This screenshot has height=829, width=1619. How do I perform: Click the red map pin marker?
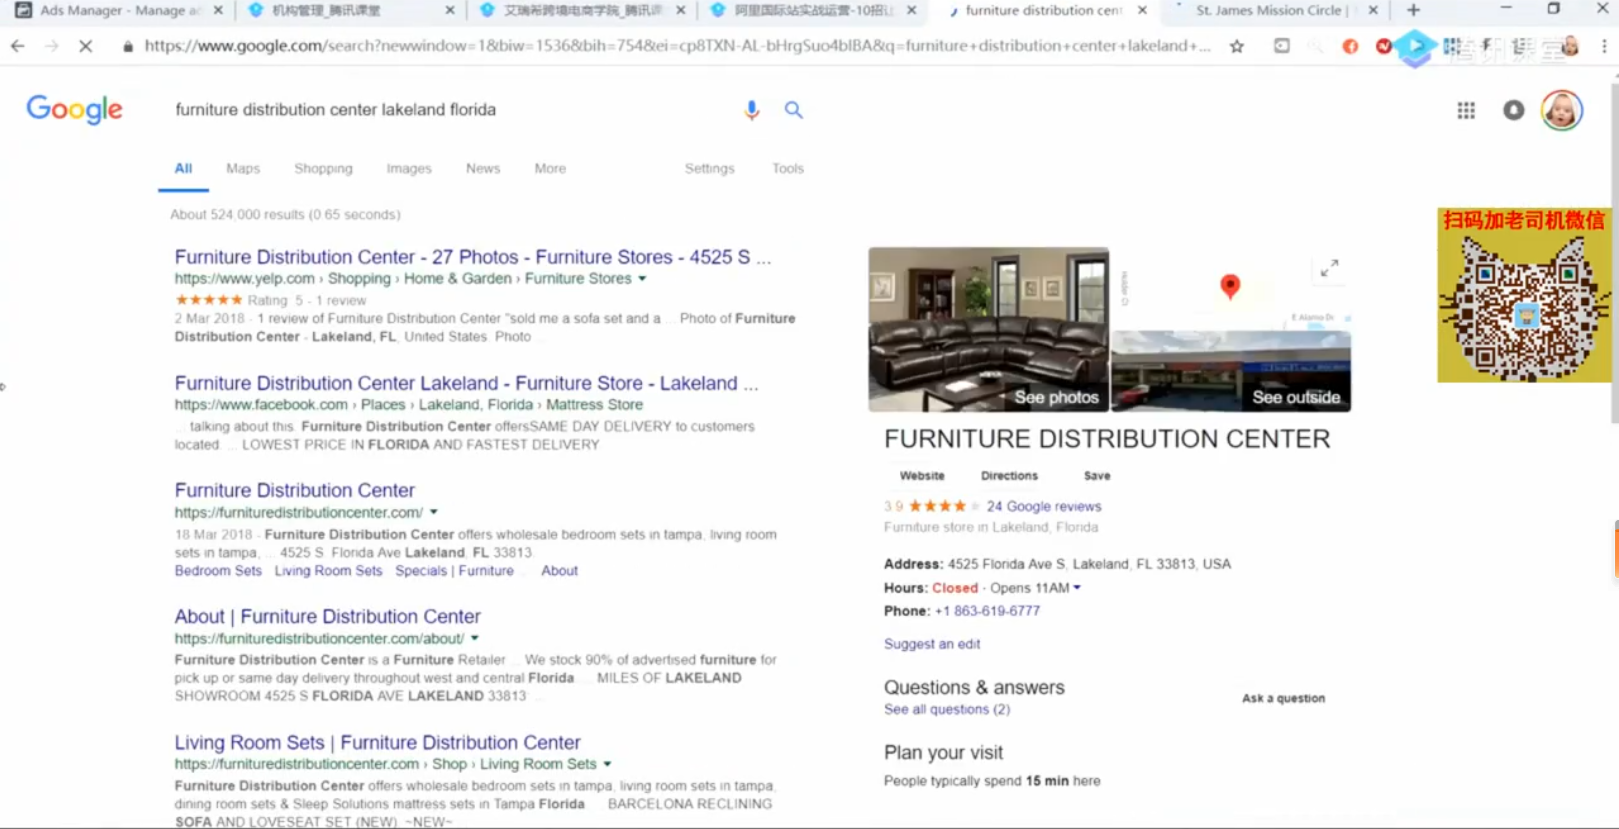click(1230, 287)
